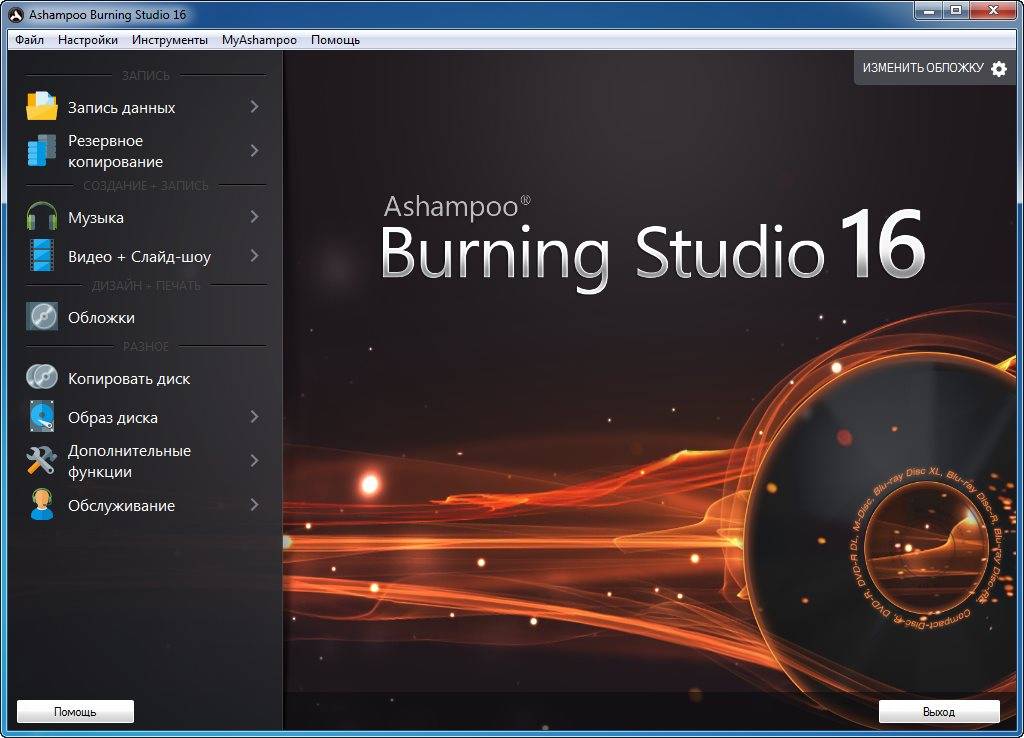The image size is (1024, 738).
Task: Click the Дополнительные функции tools icon
Action: (x=42, y=460)
